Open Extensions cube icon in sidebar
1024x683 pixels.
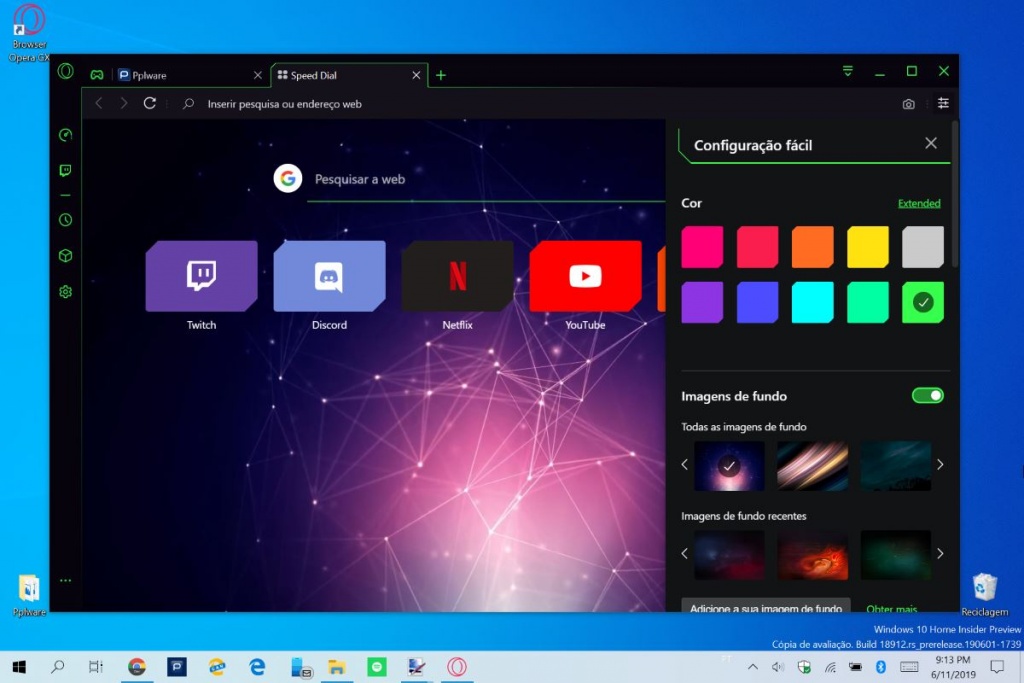(x=65, y=256)
